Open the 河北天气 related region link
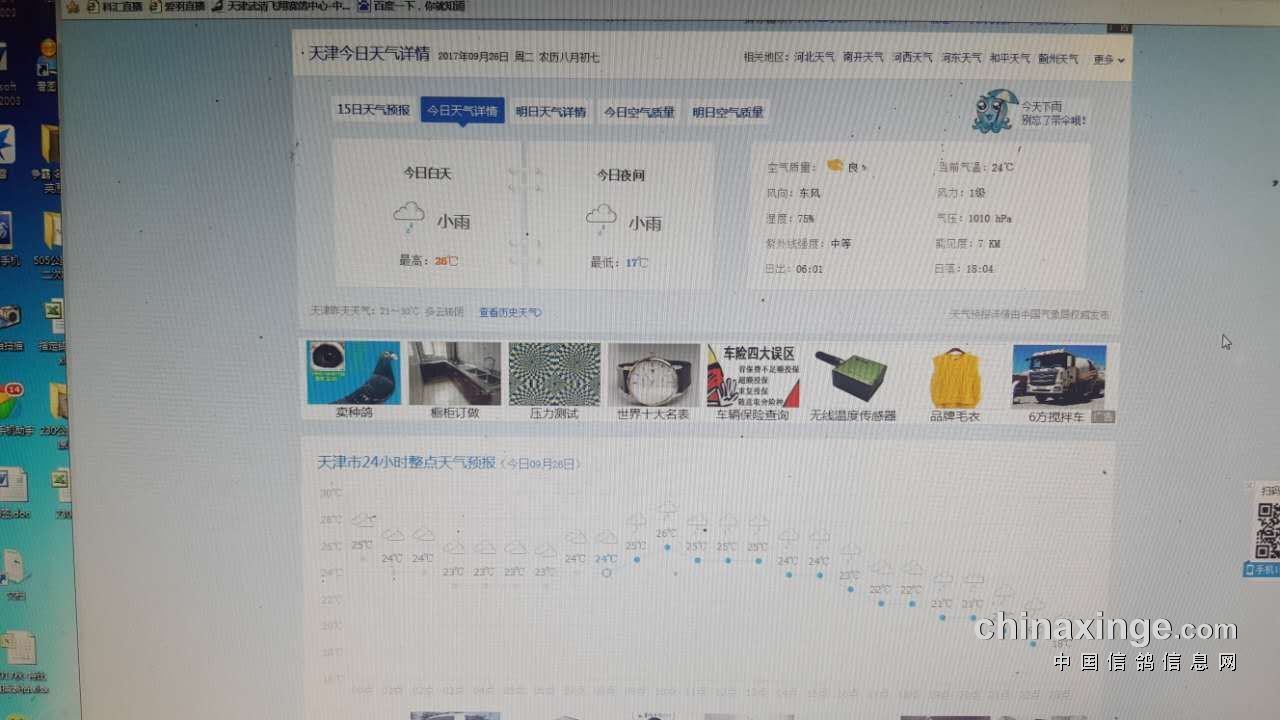 pyautogui.click(x=814, y=58)
